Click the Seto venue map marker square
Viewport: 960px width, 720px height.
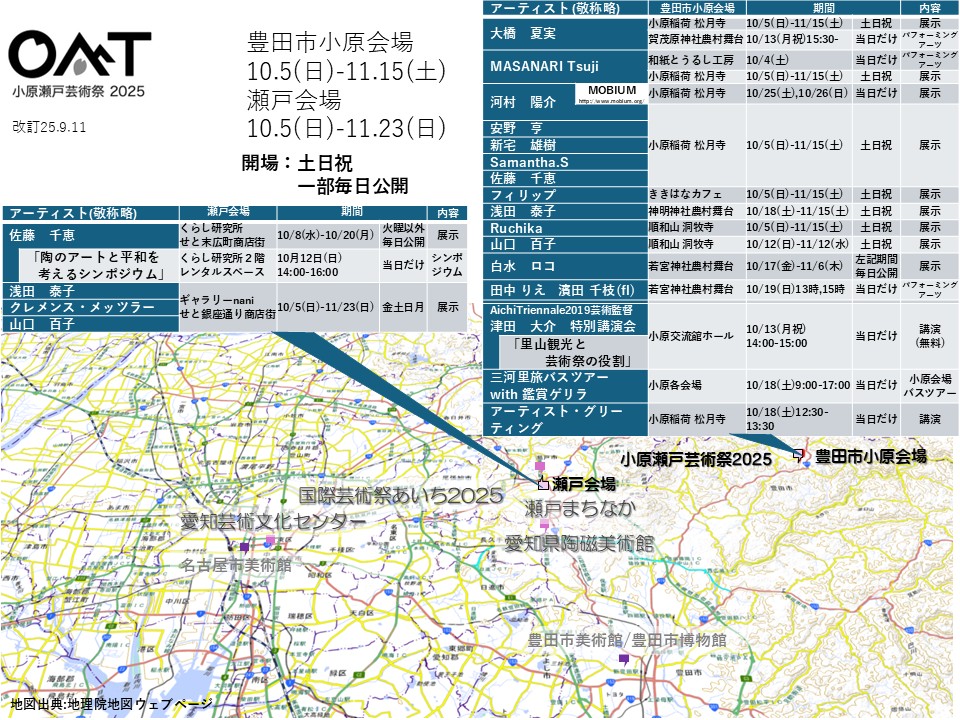point(544,484)
